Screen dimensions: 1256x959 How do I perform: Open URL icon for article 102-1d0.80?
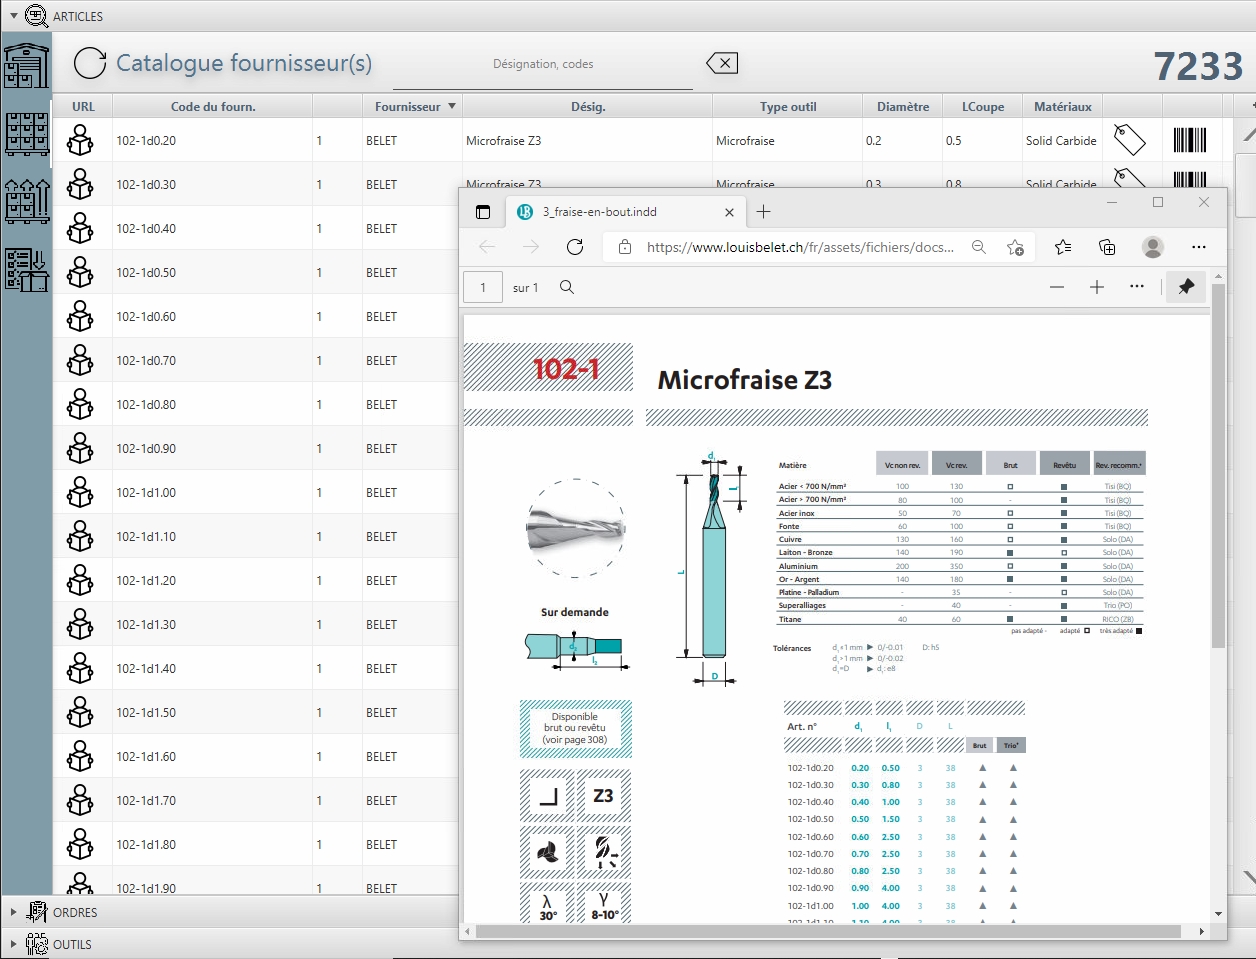pos(80,405)
